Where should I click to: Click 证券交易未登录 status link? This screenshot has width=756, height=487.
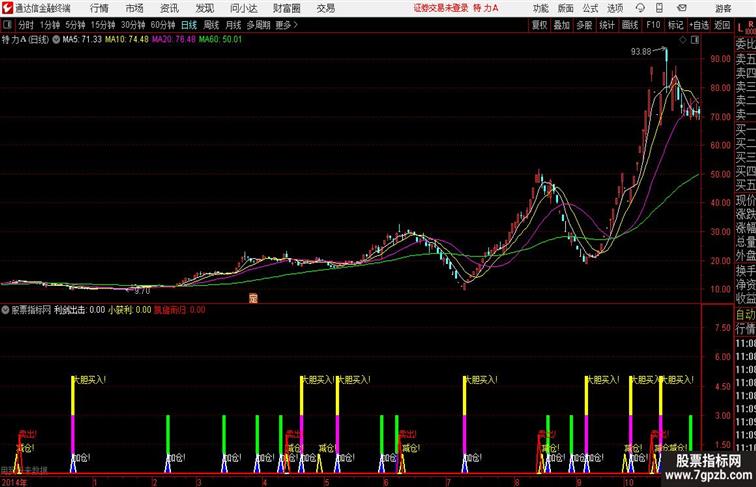pyautogui.click(x=441, y=8)
